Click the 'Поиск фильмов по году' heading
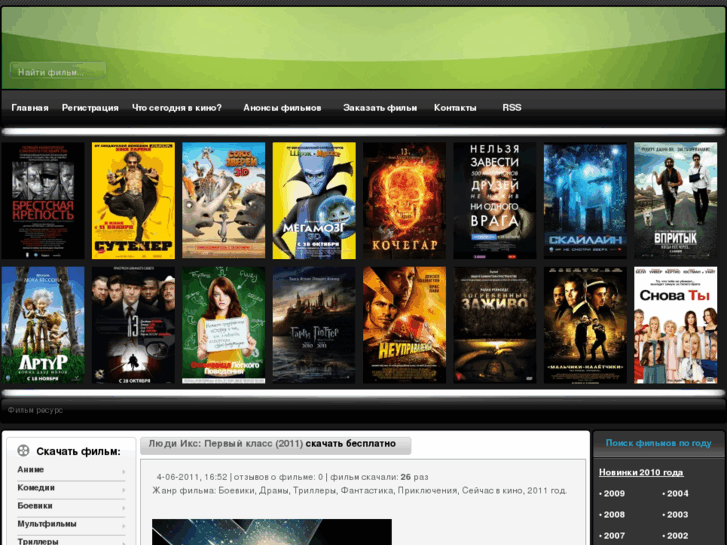The width and height of the screenshot is (727, 545). pos(658,443)
